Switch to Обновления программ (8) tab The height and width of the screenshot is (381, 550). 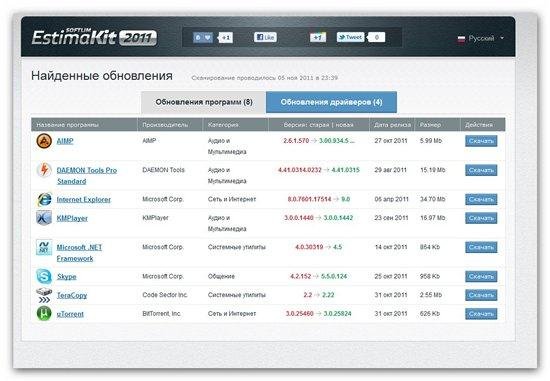pyautogui.click(x=203, y=102)
